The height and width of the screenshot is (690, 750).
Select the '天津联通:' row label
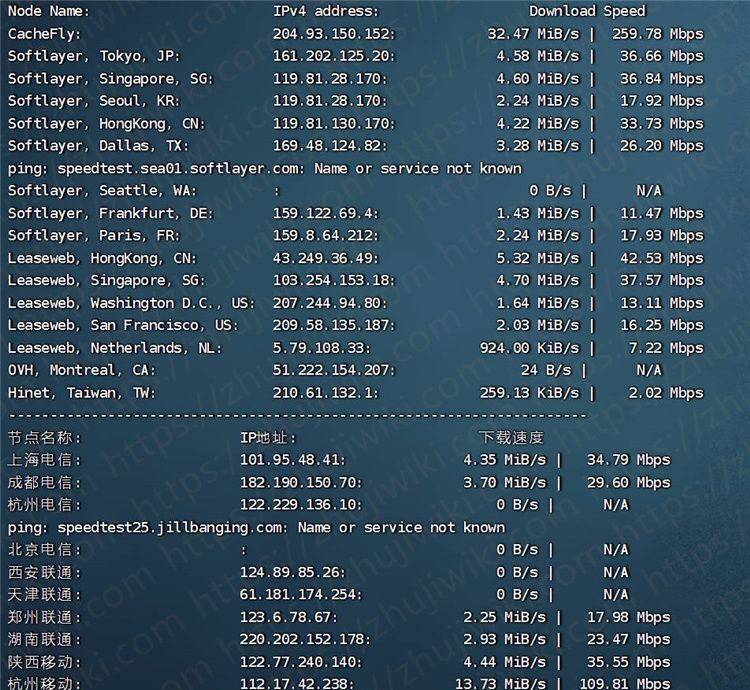(44, 595)
